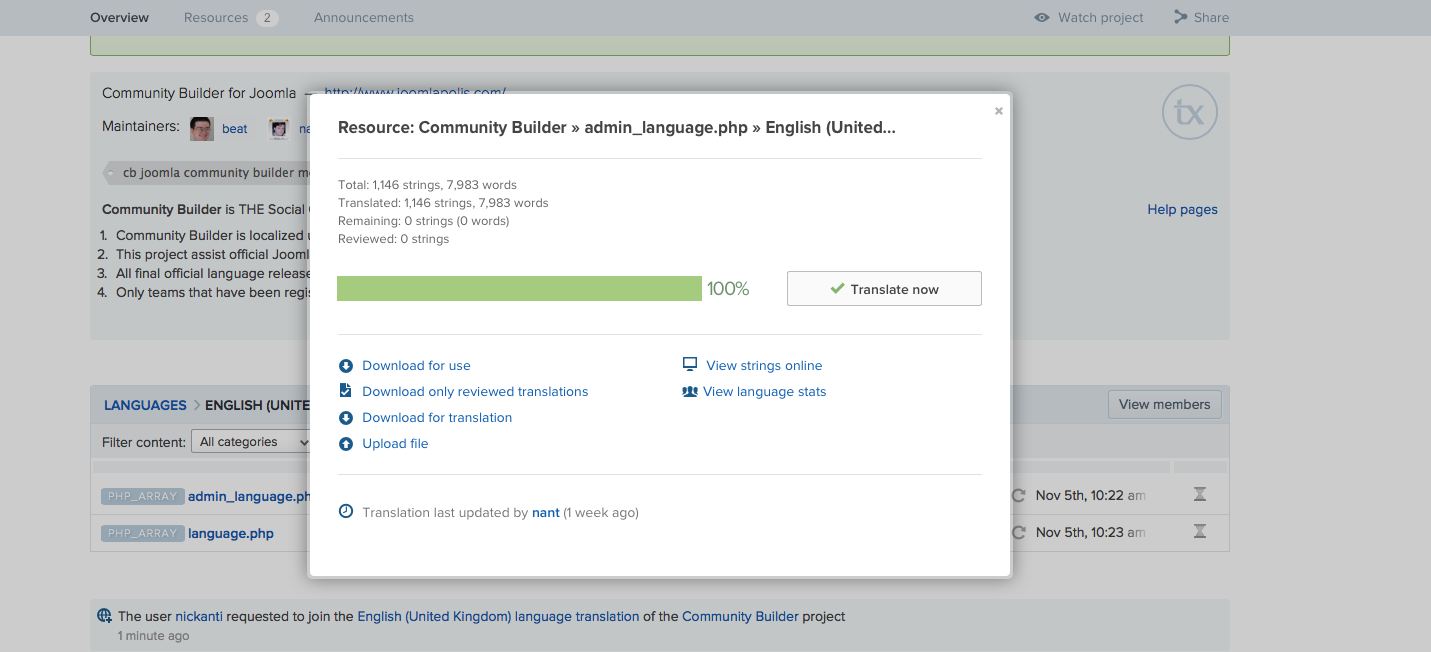Click the 'Total: 1,146 strings, 7,983 words' text

(427, 185)
